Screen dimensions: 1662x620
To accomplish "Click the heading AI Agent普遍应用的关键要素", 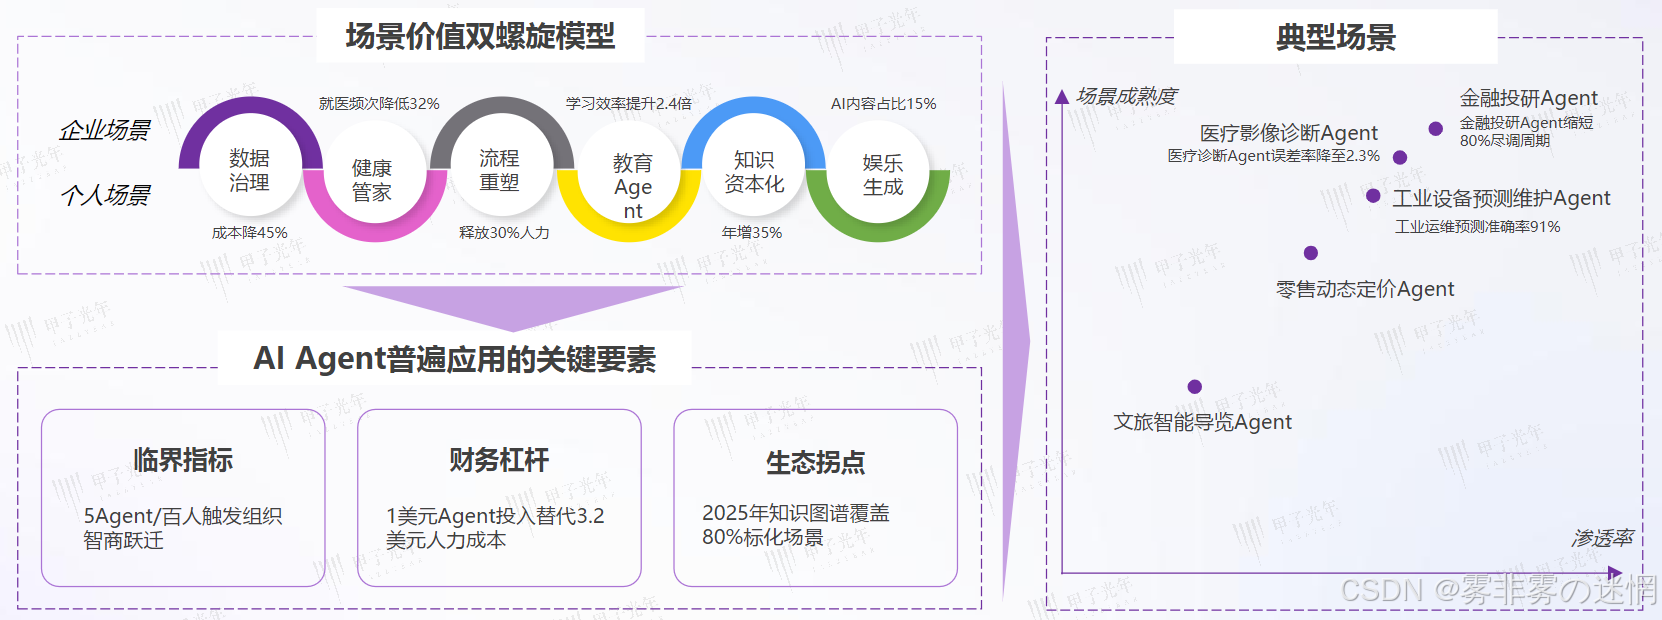I will [x=455, y=359].
